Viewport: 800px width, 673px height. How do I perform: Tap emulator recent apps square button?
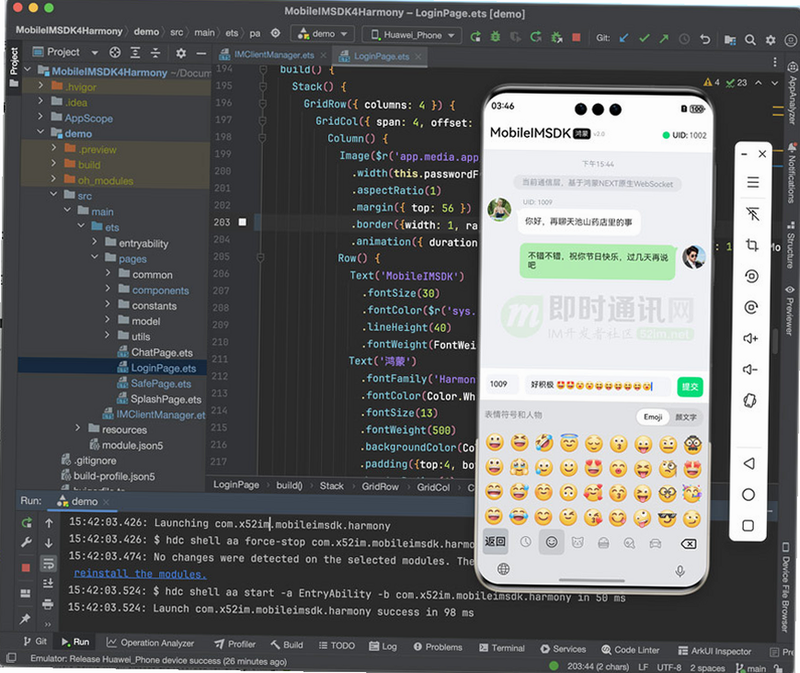[748, 526]
